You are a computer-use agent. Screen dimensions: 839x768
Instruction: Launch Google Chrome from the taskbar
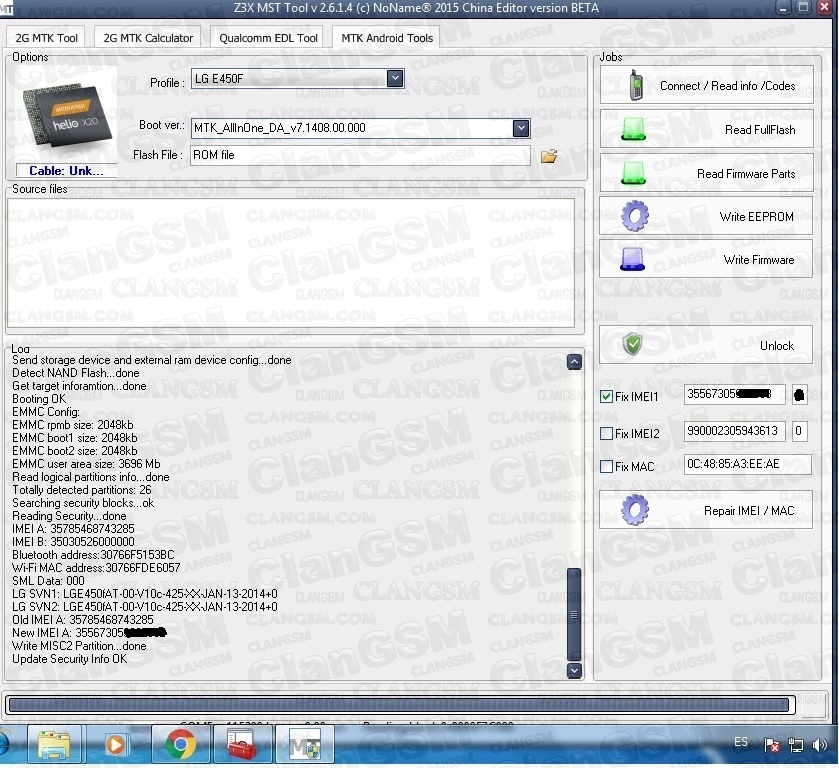(x=180, y=744)
